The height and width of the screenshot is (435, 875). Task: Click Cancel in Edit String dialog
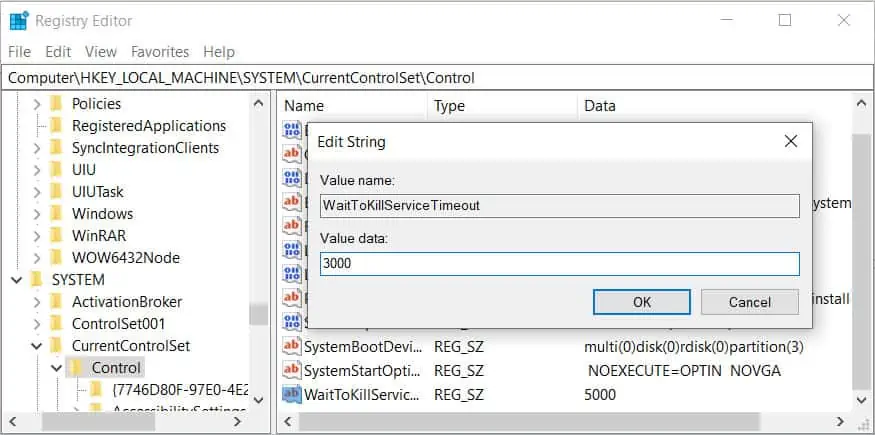[x=749, y=302]
